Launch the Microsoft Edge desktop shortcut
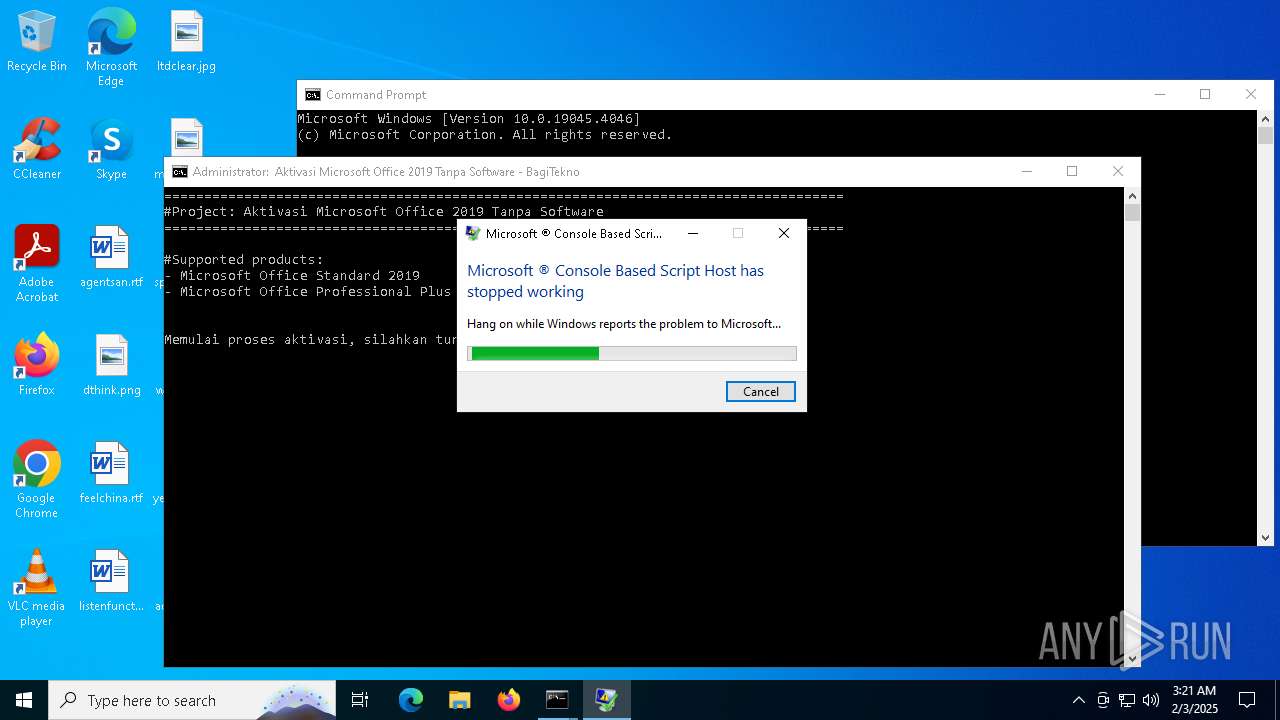1280x720 pixels. pyautogui.click(x=111, y=48)
